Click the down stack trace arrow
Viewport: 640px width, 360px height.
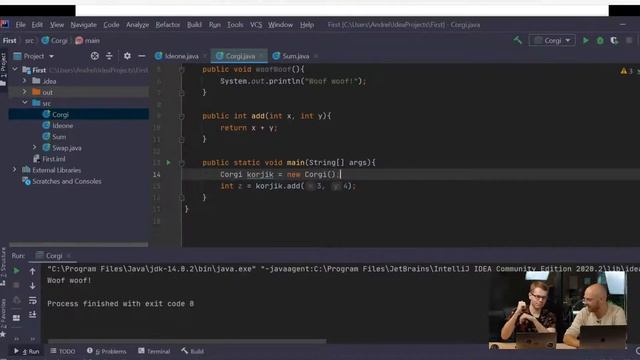(x=32, y=286)
